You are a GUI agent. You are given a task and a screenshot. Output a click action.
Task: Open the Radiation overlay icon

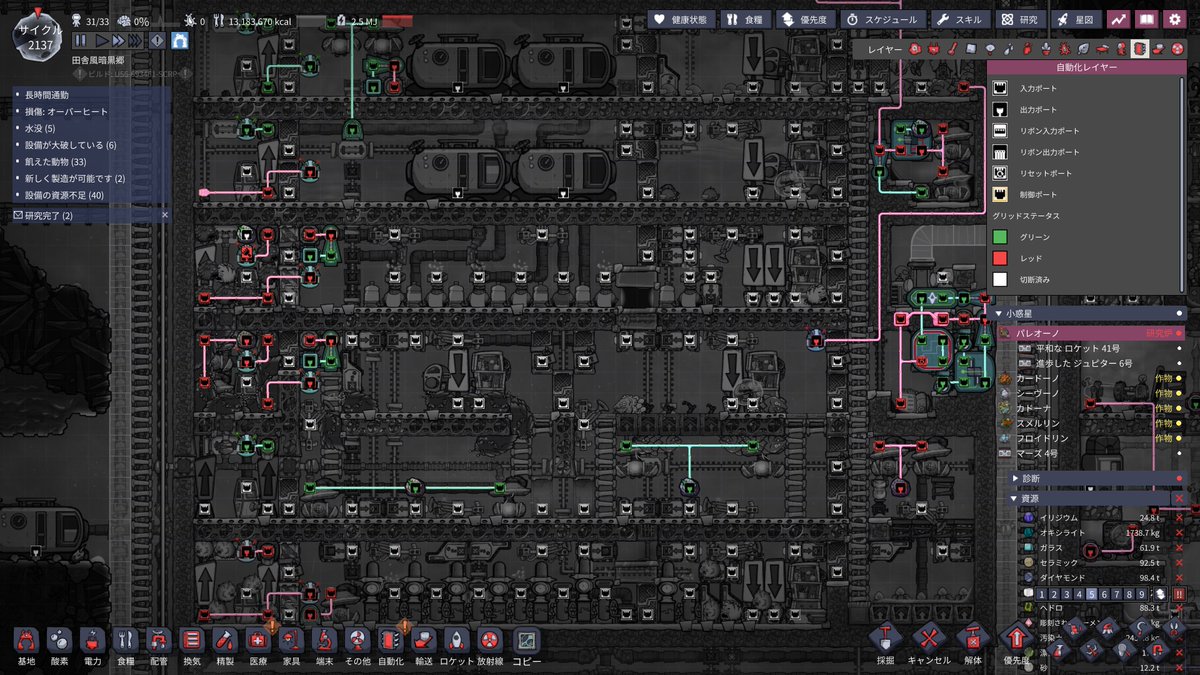click(x=1176, y=49)
